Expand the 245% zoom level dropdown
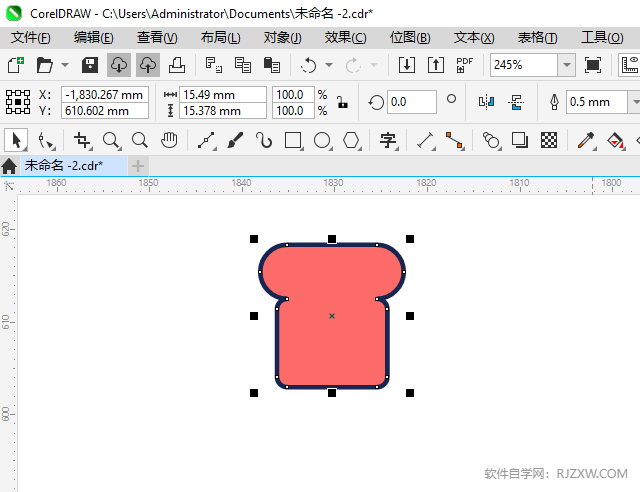The height and width of the screenshot is (492, 640). click(566, 65)
